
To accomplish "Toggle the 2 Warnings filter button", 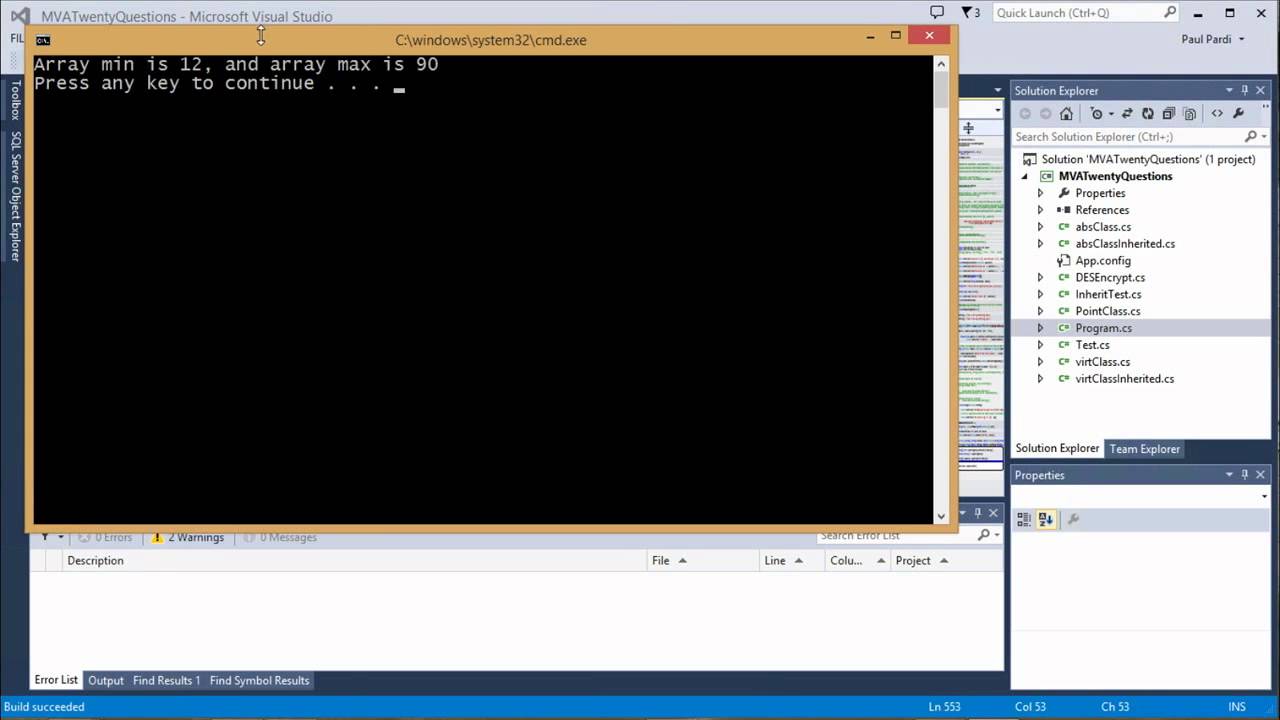I will (x=188, y=537).
